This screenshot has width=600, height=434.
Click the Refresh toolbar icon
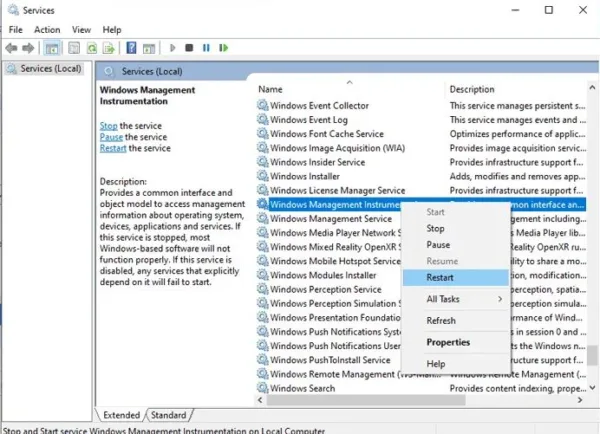pos(92,48)
